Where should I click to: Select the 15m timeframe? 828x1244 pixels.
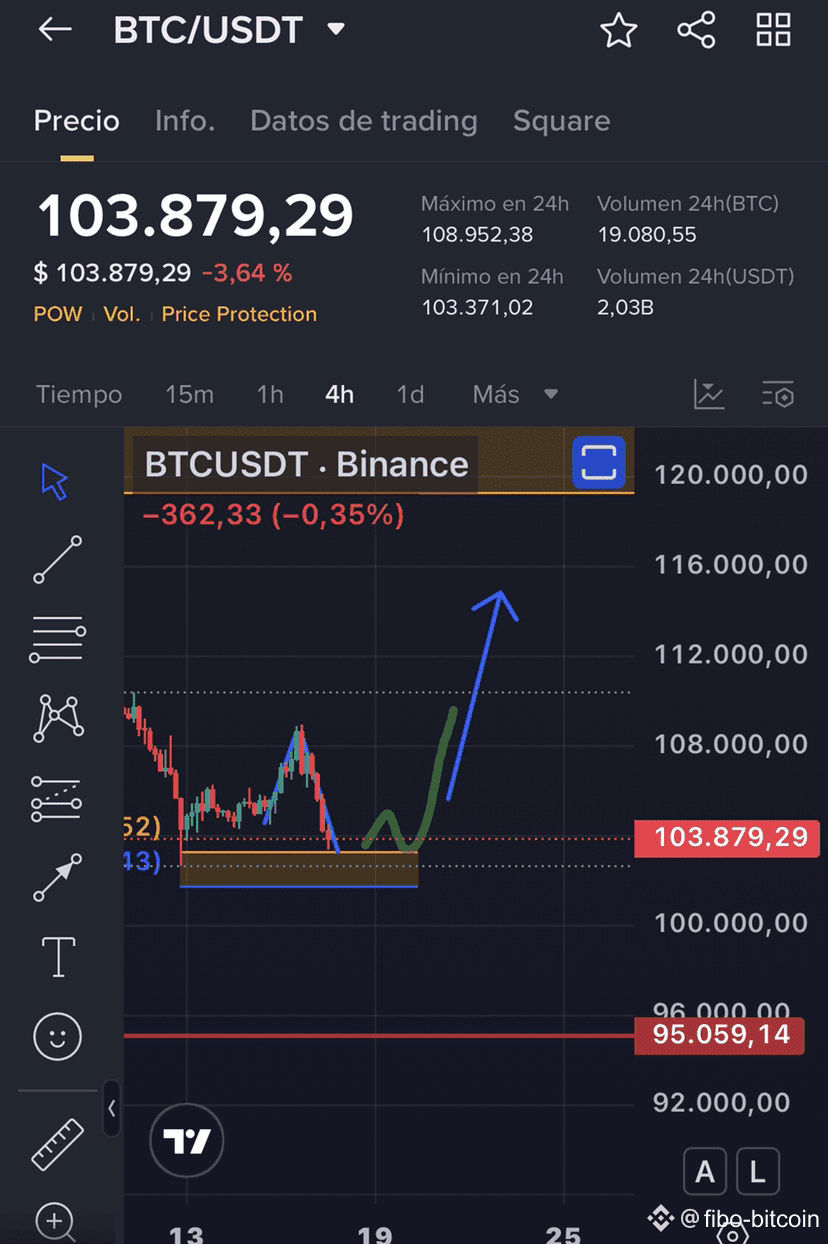(x=189, y=394)
